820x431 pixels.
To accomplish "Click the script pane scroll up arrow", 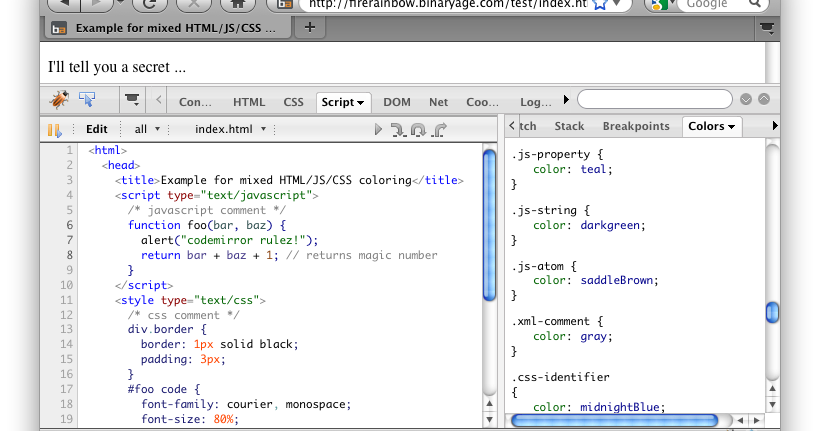I will pos(489,403).
